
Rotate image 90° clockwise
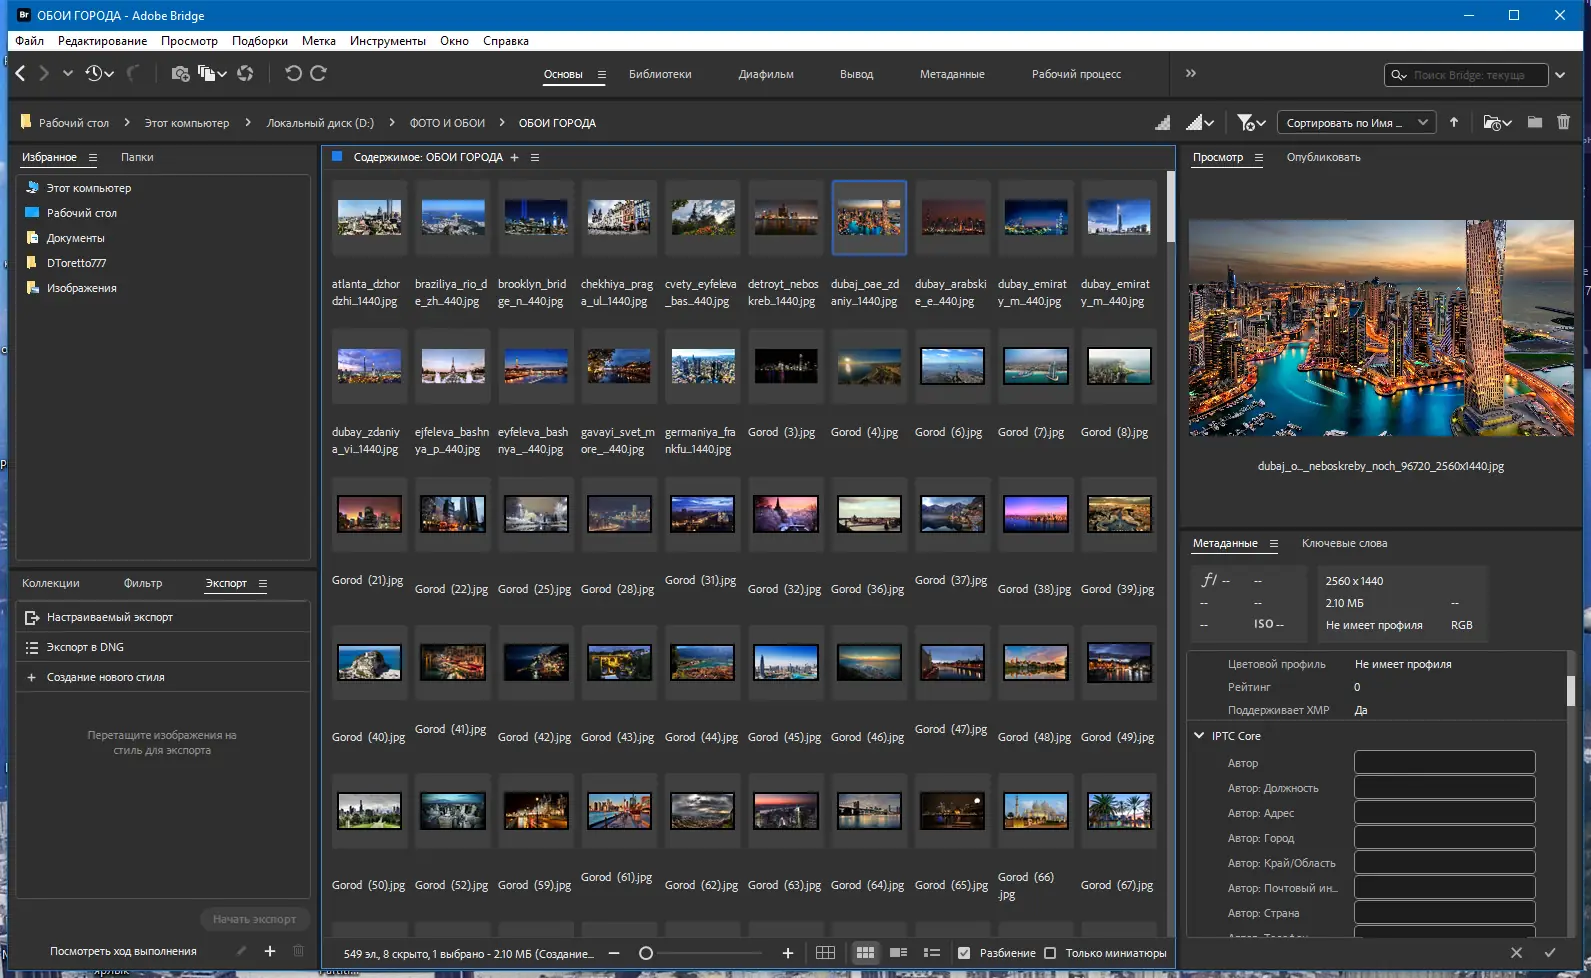(318, 73)
